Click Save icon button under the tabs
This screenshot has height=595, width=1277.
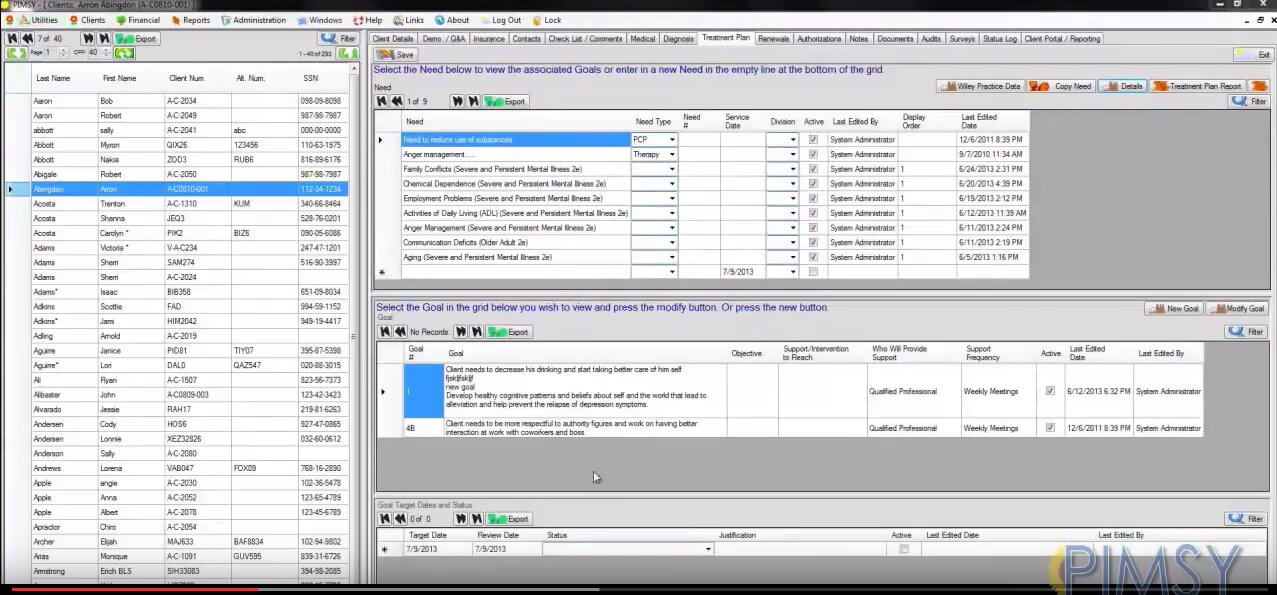tap(395, 54)
